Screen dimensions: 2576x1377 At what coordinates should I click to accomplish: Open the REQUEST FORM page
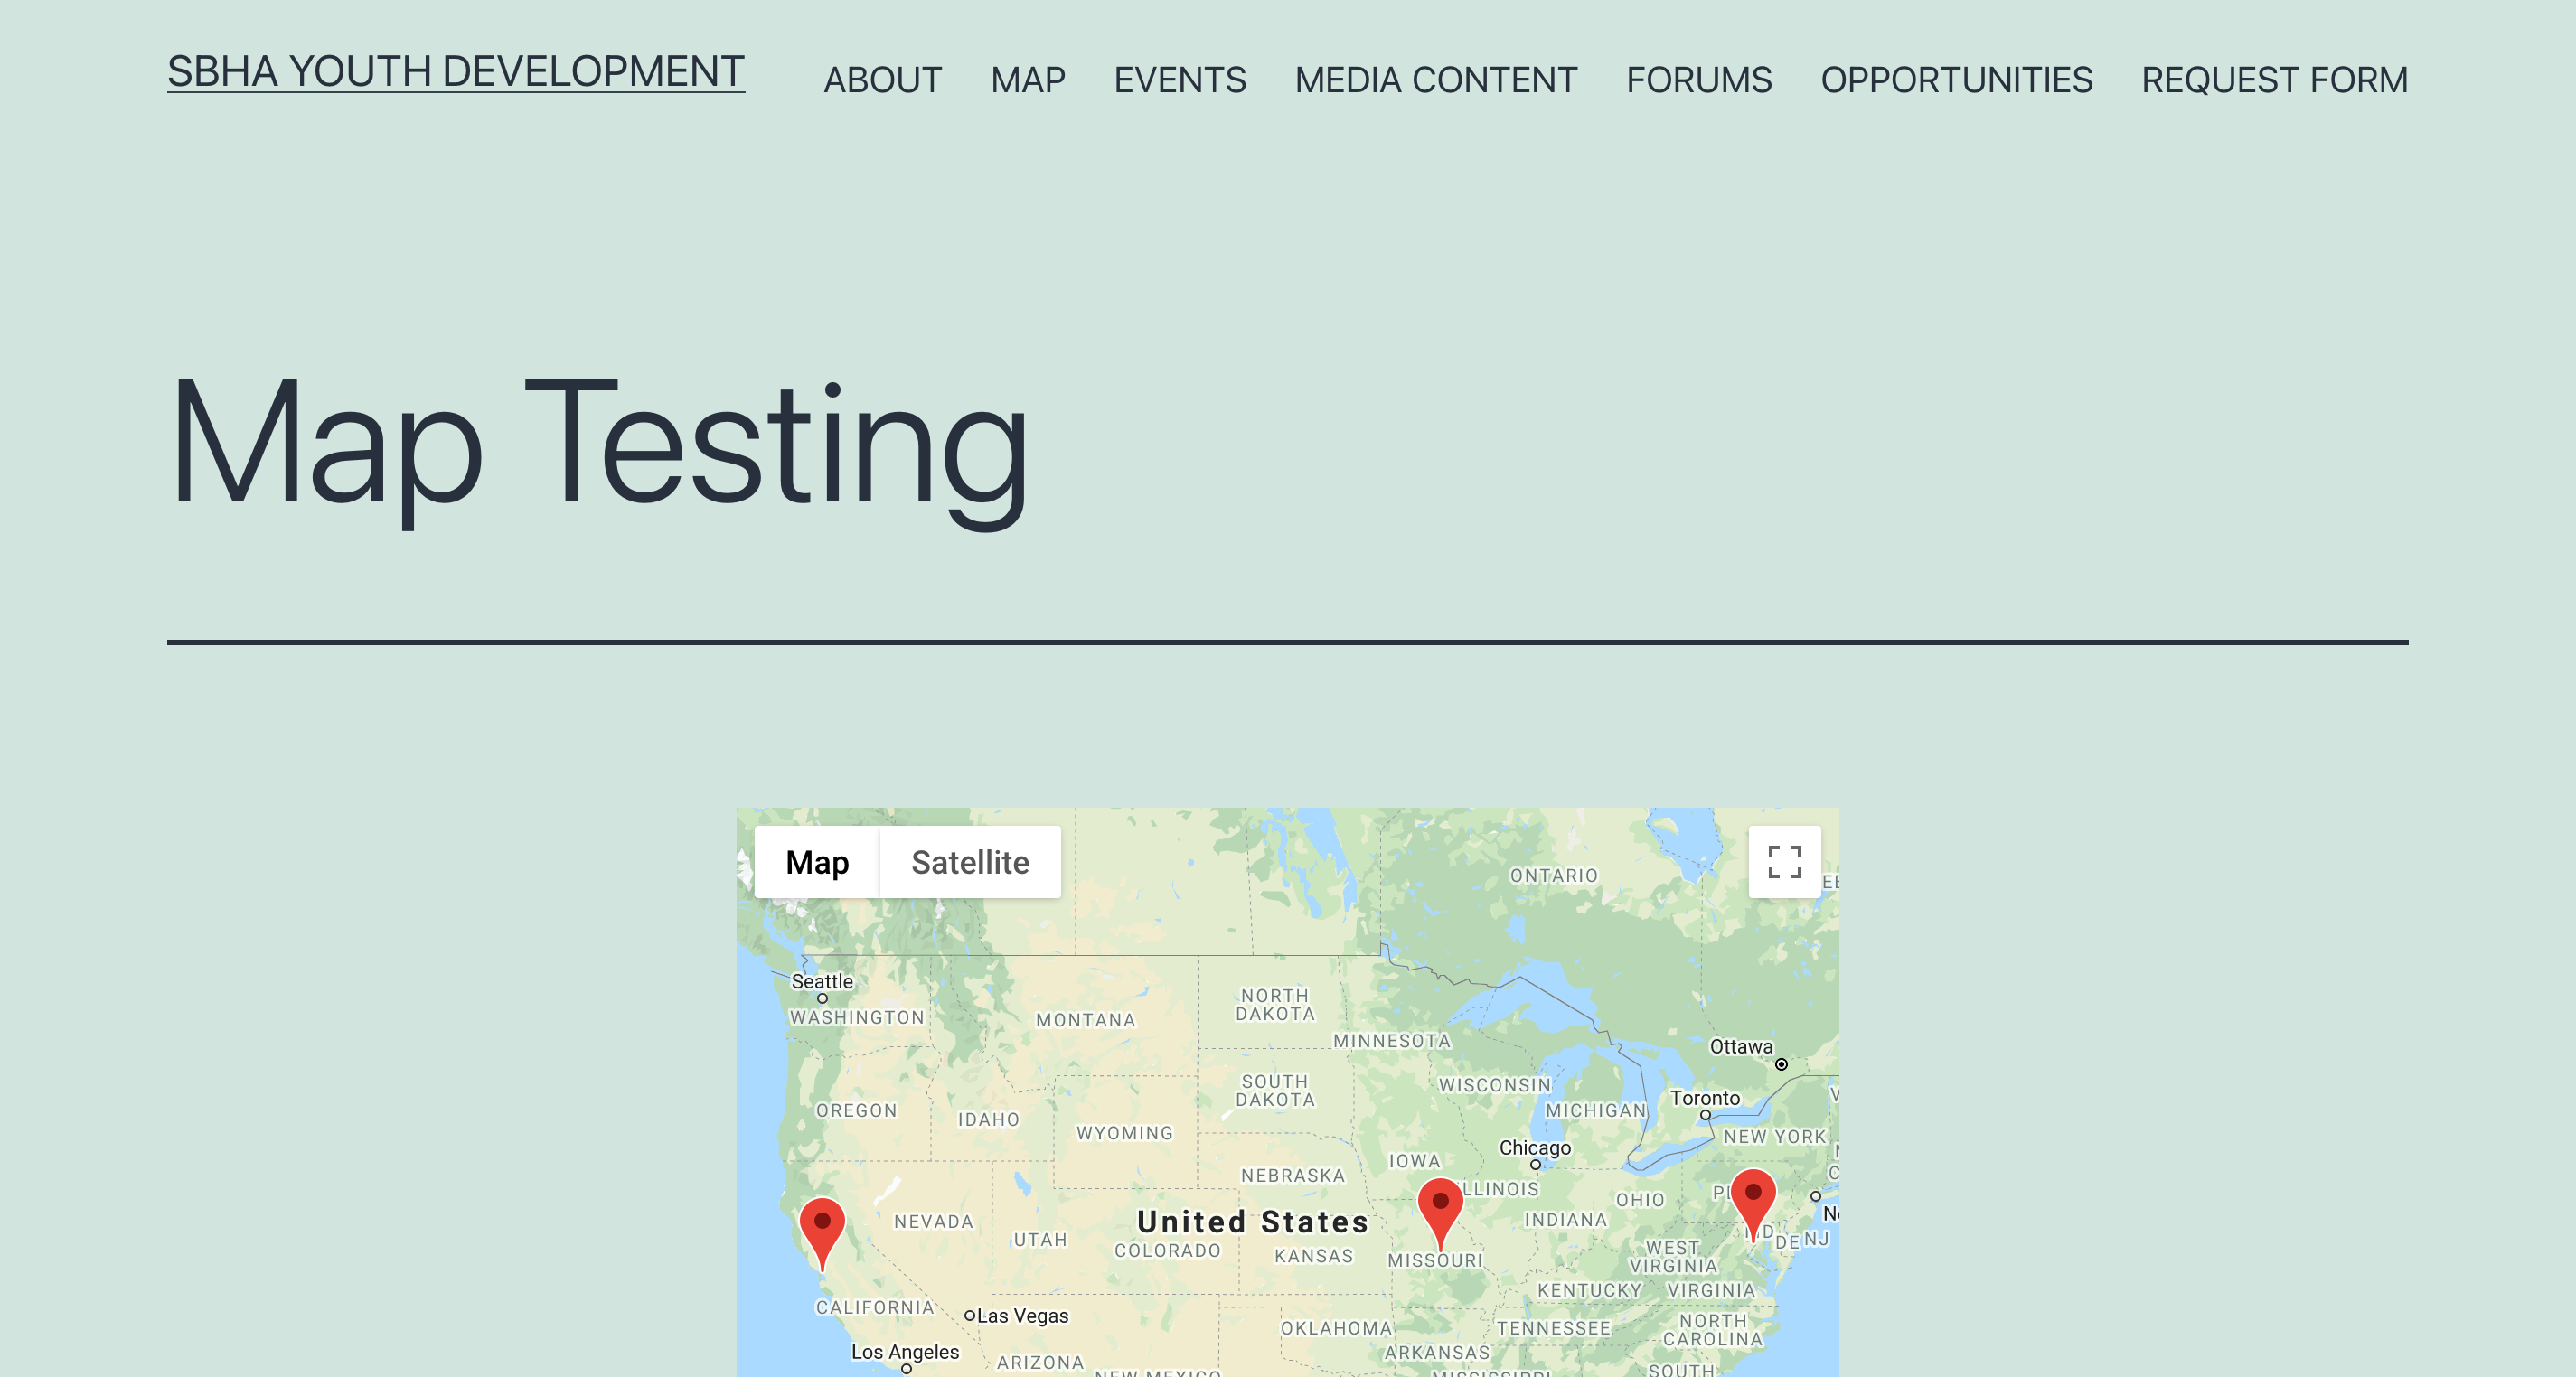coord(2274,80)
